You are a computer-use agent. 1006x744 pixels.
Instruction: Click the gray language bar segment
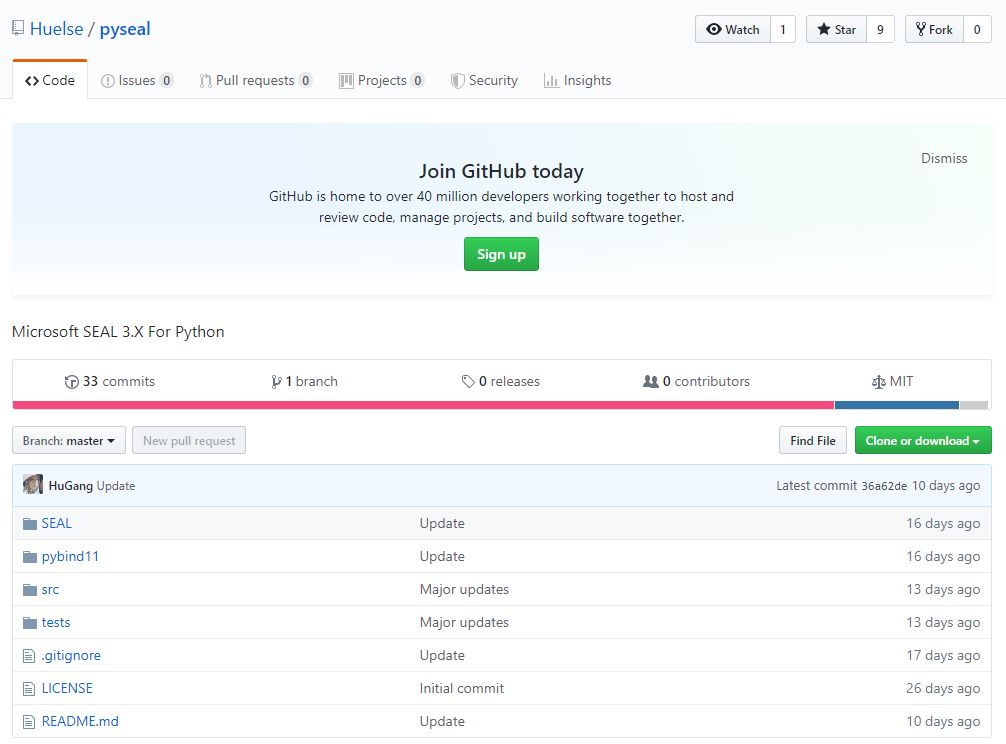tap(974, 405)
